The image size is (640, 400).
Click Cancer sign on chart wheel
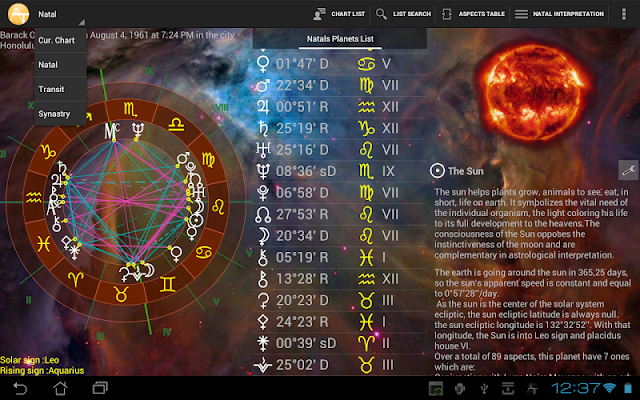pyautogui.click(x=203, y=252)
